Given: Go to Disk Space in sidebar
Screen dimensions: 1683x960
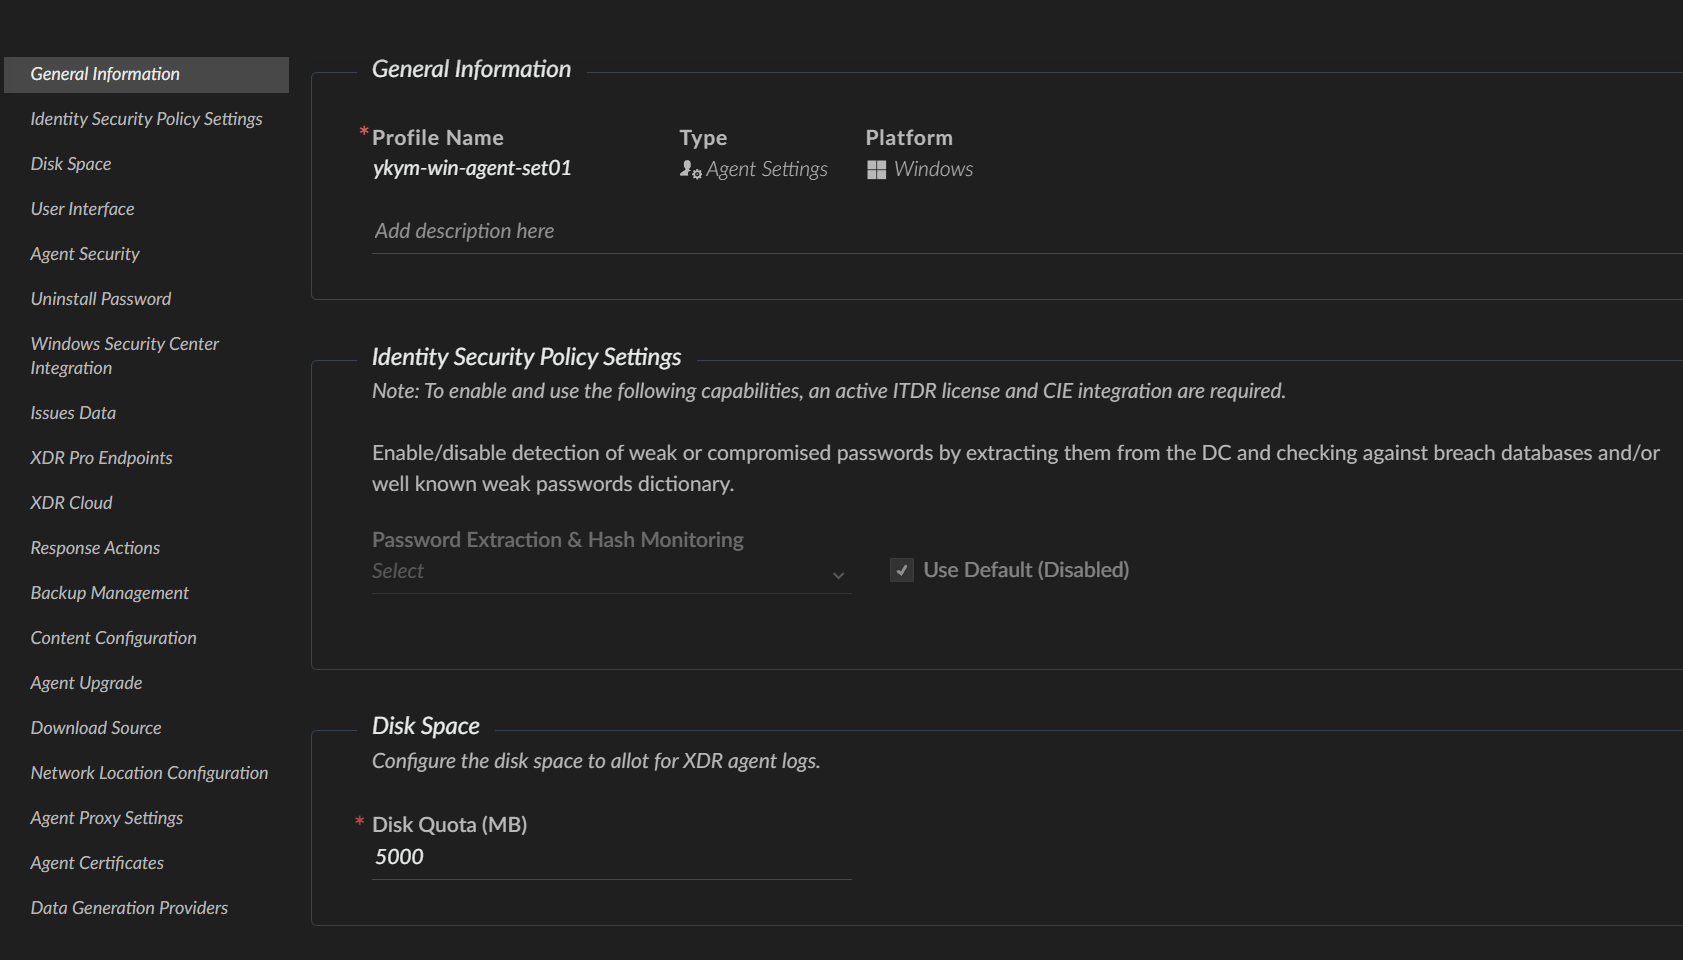Looking at the screenshot, I should tap(71, 164).
